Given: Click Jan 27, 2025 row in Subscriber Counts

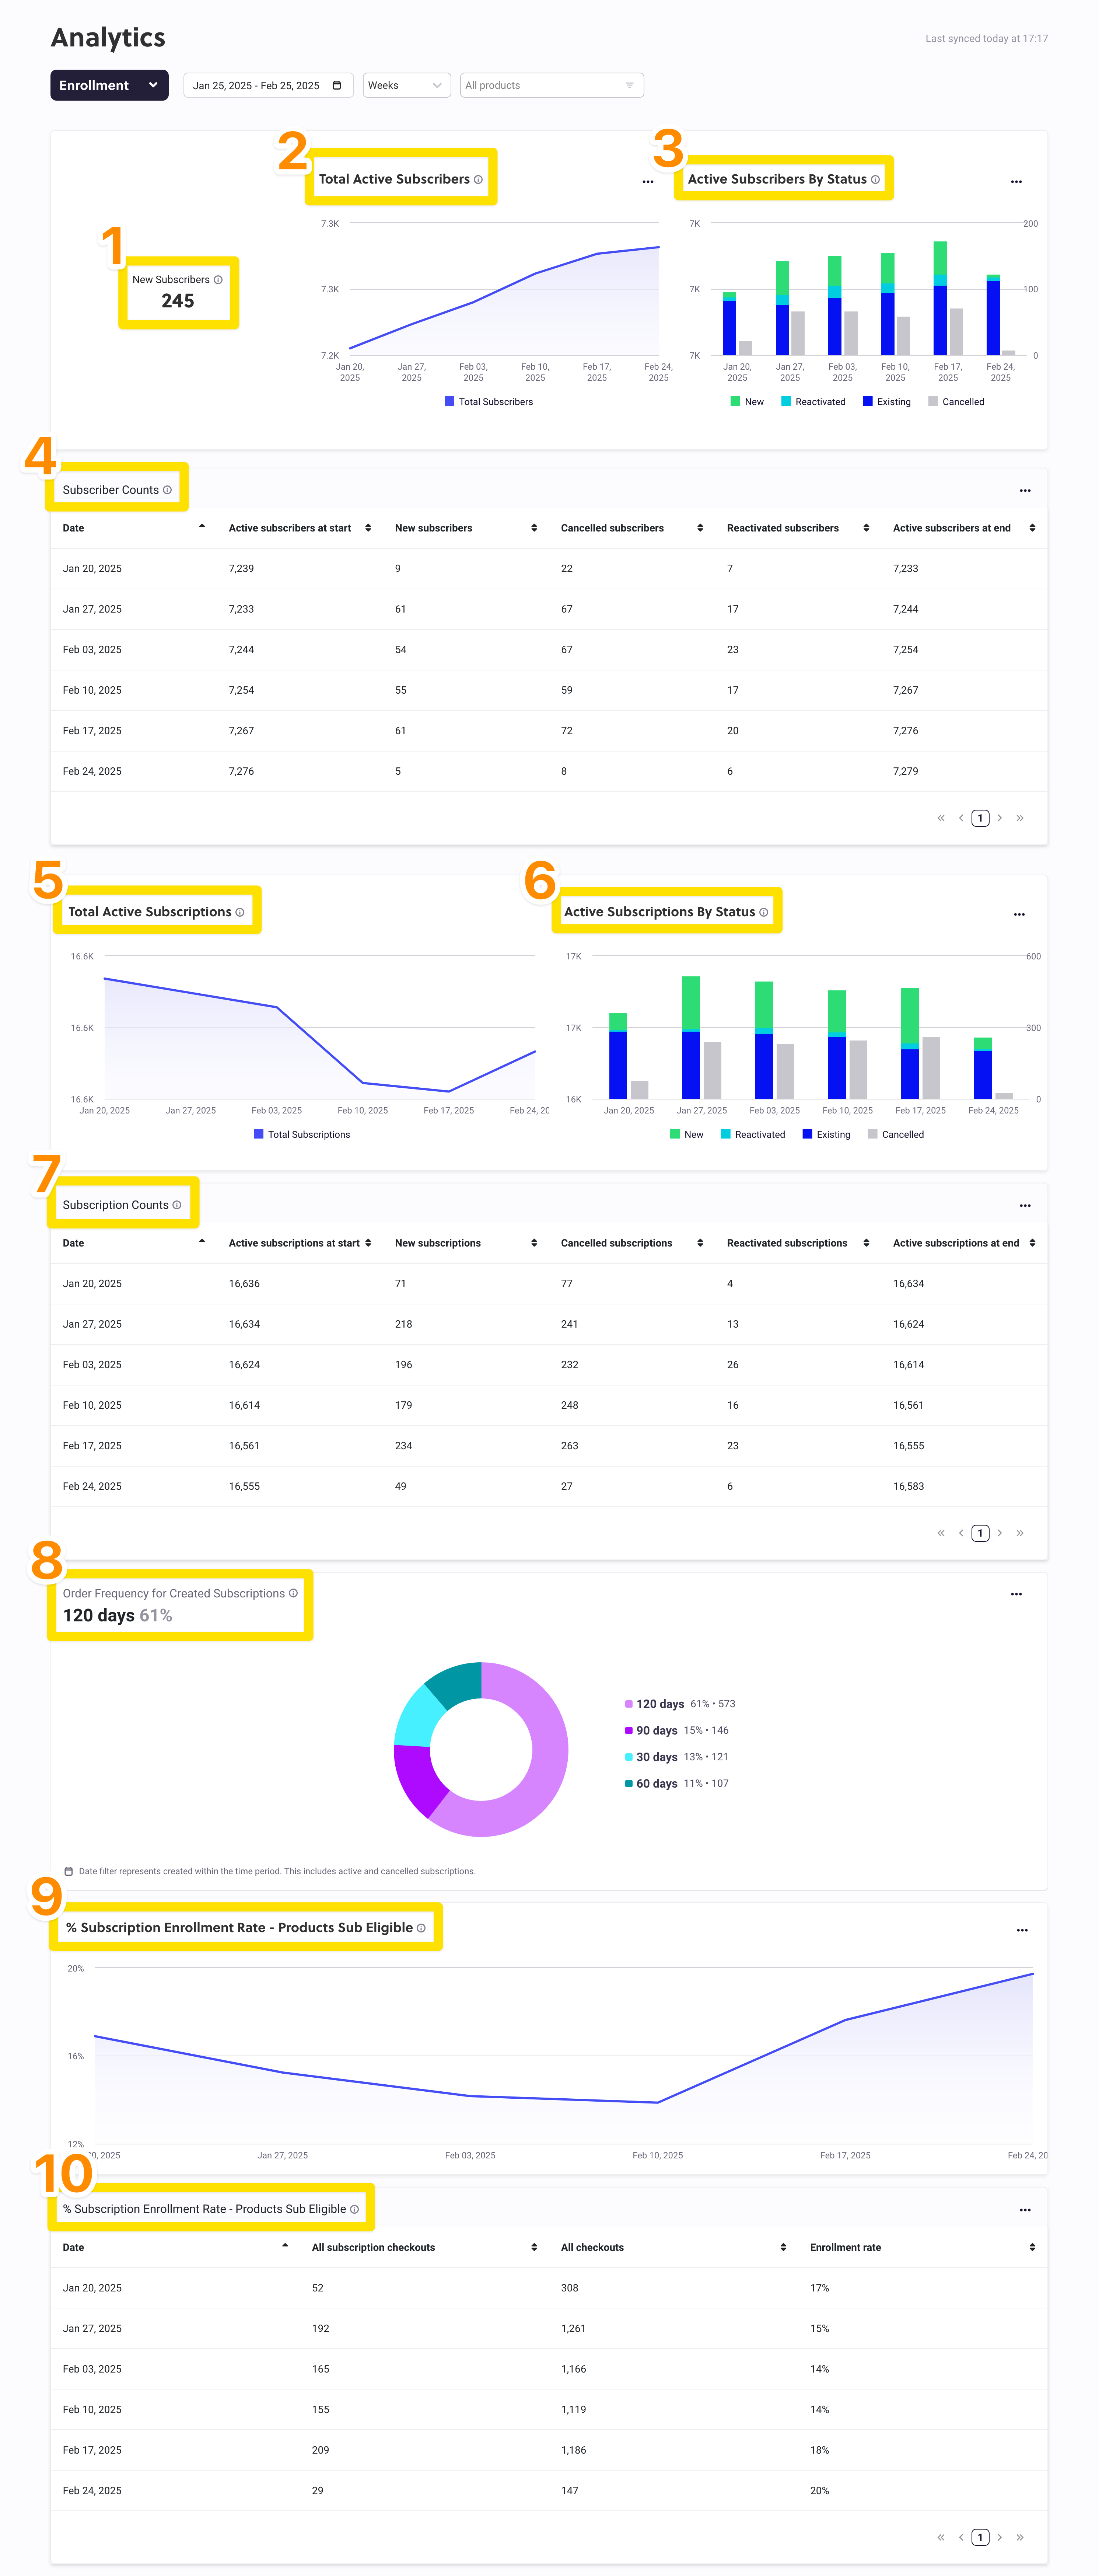Looking at the screenshot, I should (549, 609).
